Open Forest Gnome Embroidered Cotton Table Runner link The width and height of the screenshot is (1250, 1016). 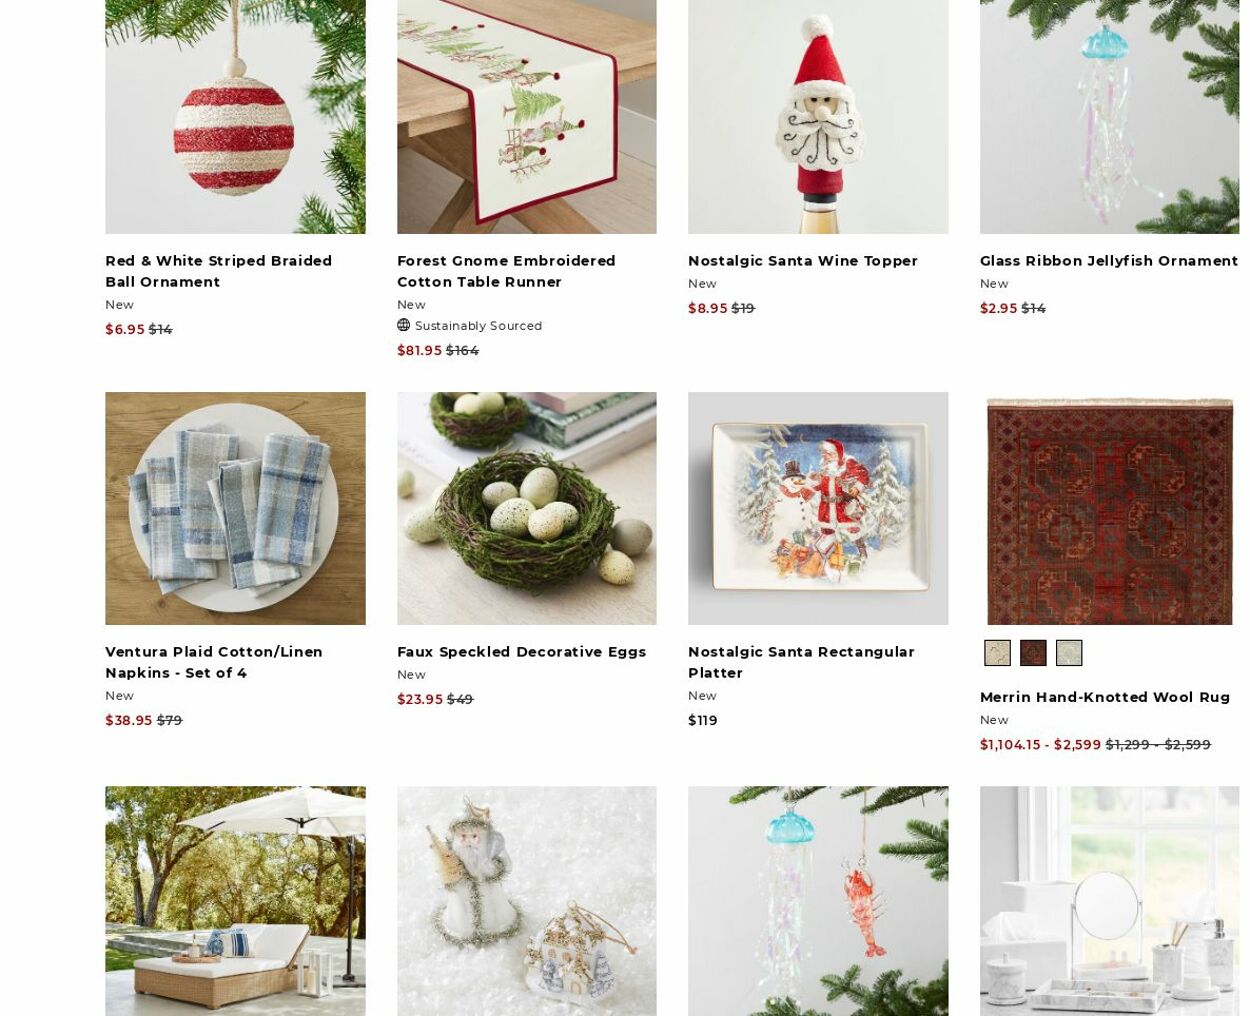pos(506,271)
